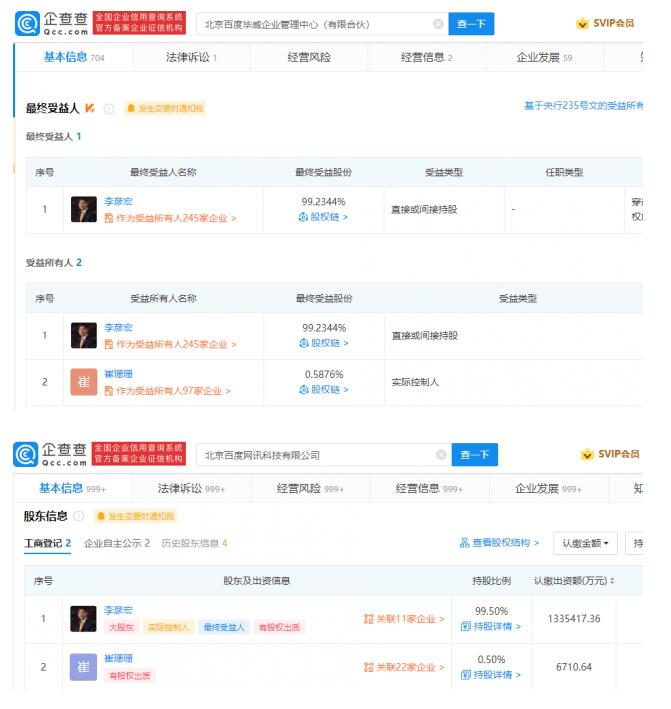Viewport: 671px width, 709px height.
Task: Click the 6710.64 capital amount cell
Action: point(574,667)
